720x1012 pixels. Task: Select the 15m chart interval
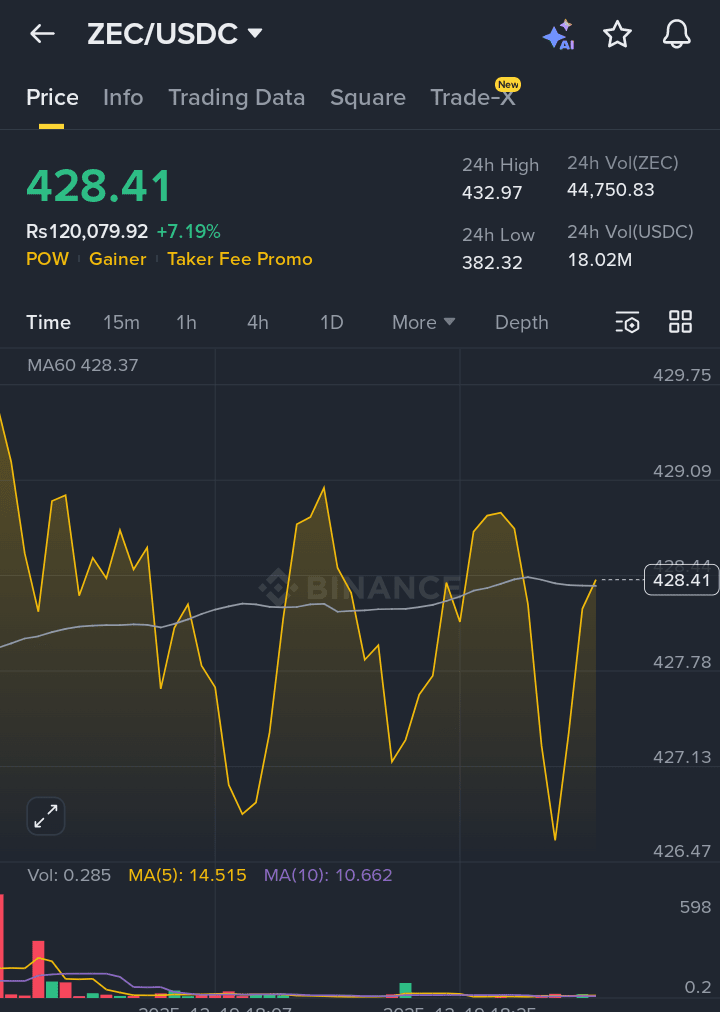click(x=121, y=322)
